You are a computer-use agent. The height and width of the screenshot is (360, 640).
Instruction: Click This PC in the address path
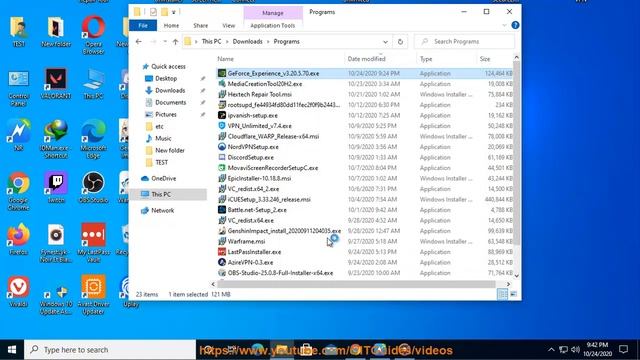click(x=211, y=42)
